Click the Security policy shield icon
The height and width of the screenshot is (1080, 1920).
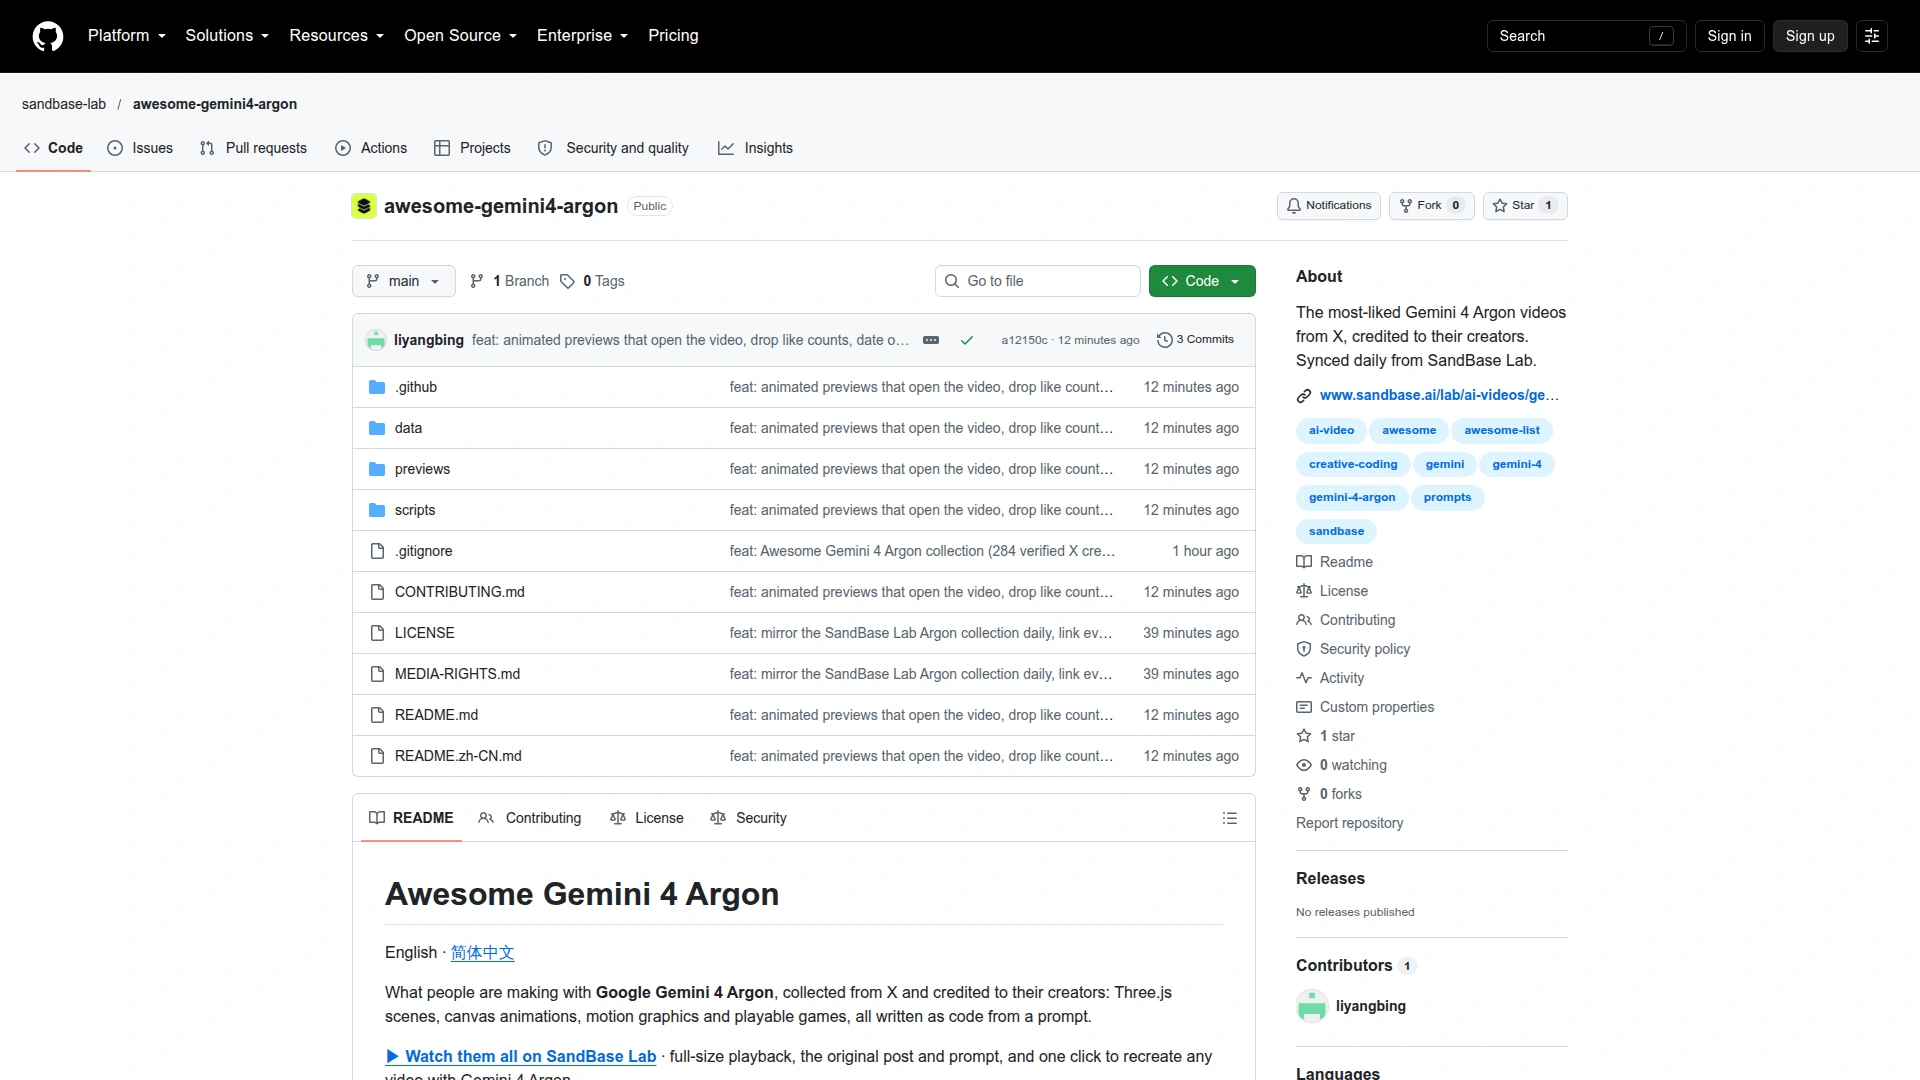pyautogui.click(x=1304, y=649)
